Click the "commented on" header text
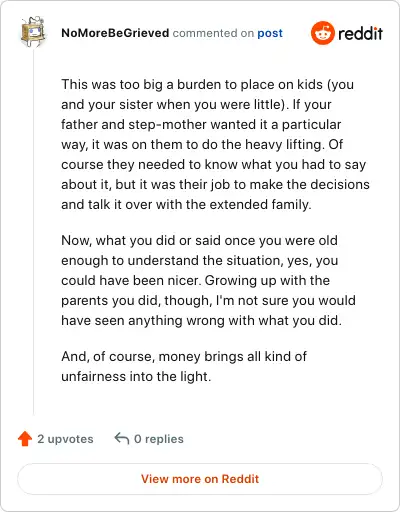Image resolution: width=400 pixels, height=512 pixels. click(x=213, y=33)
